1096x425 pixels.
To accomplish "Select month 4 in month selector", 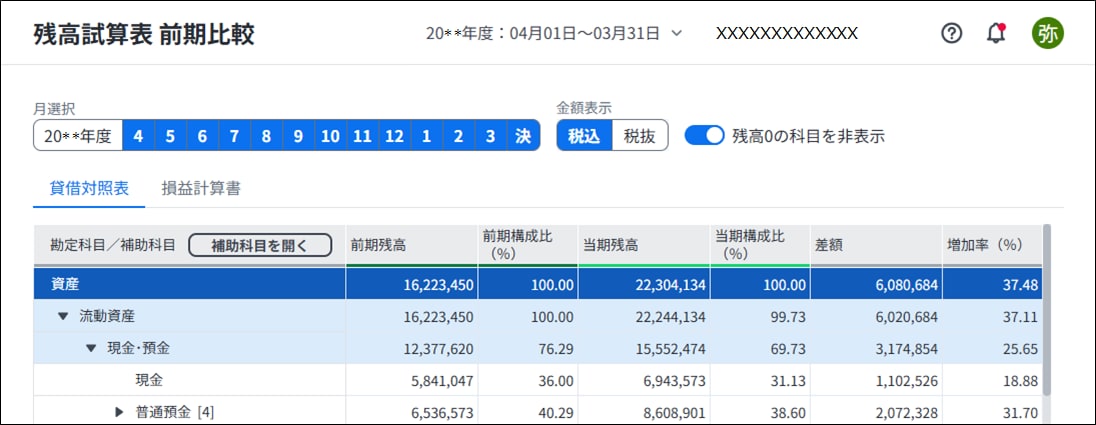I will point(138,136).
